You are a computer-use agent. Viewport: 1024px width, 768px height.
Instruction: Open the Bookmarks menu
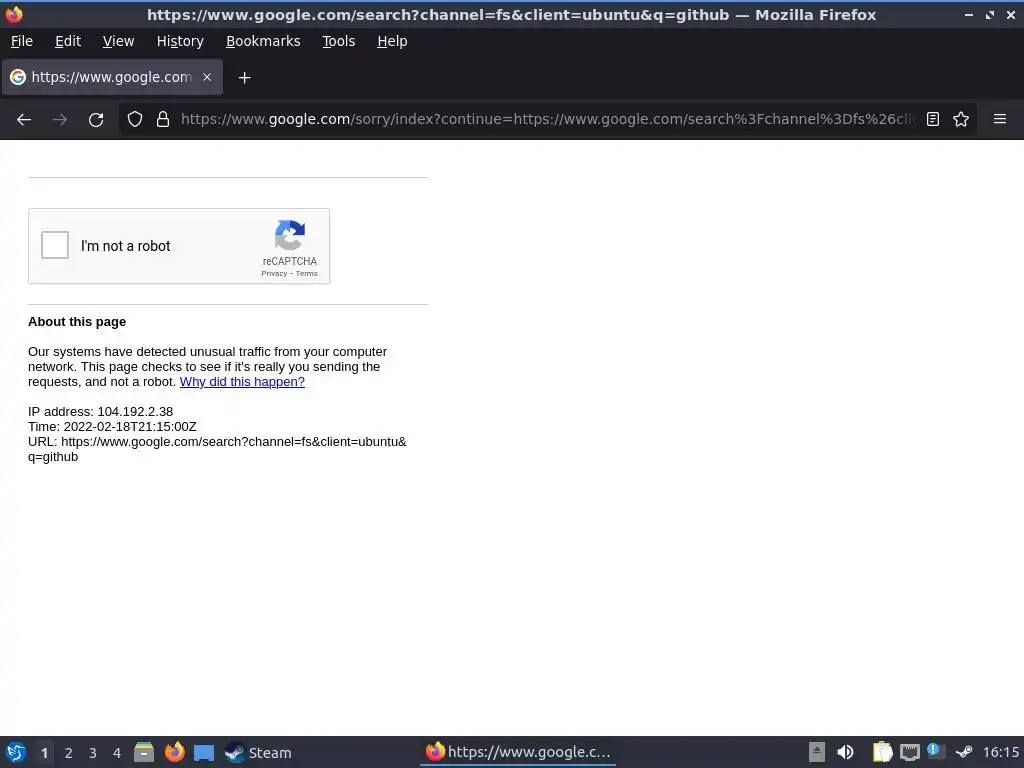[263, 41]
